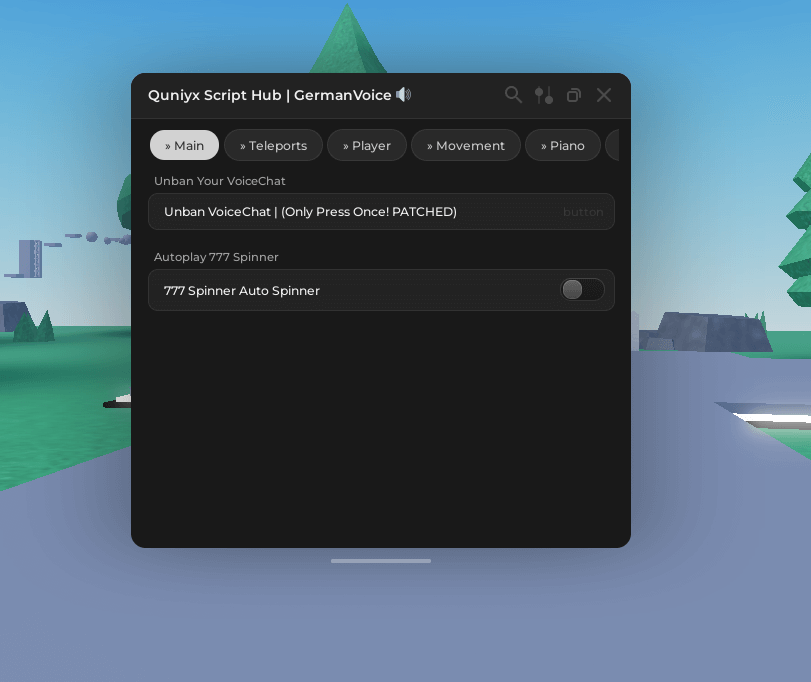Open the sliders settings icon
The height and width of the screenshot is (682, 811).
coord(544,95)
